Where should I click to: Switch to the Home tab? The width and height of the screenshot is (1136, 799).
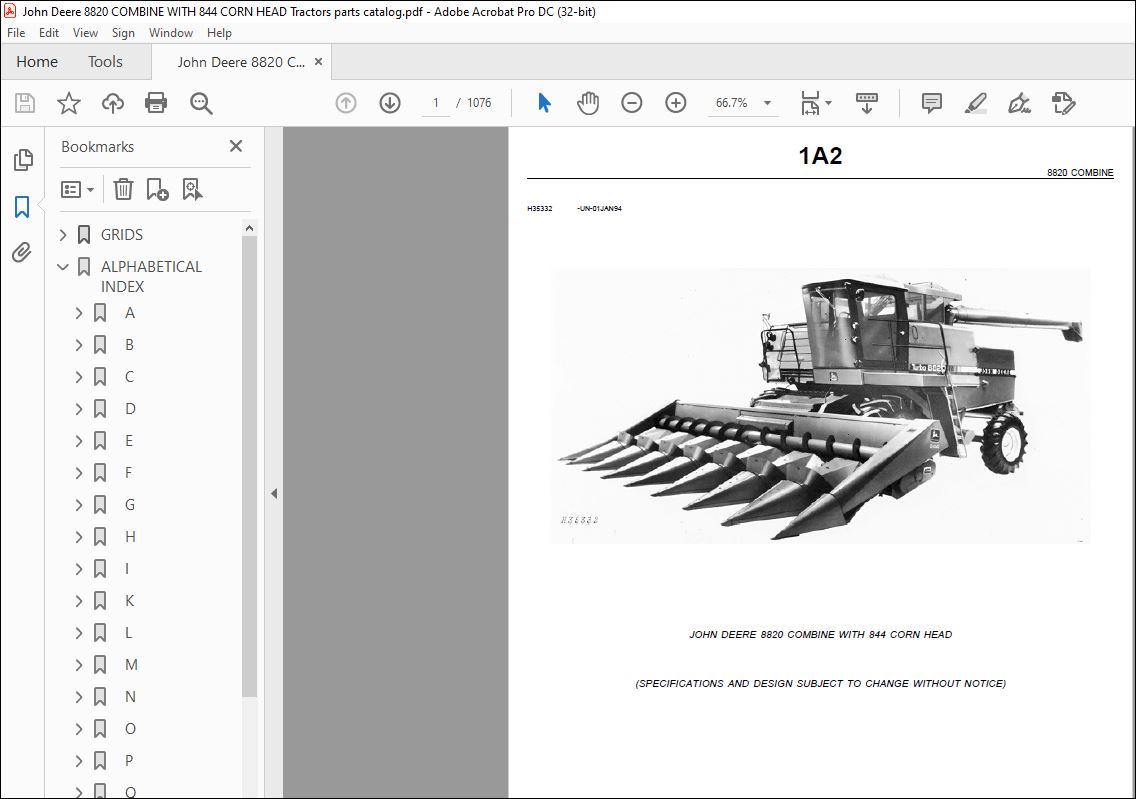tap(37, 62)
